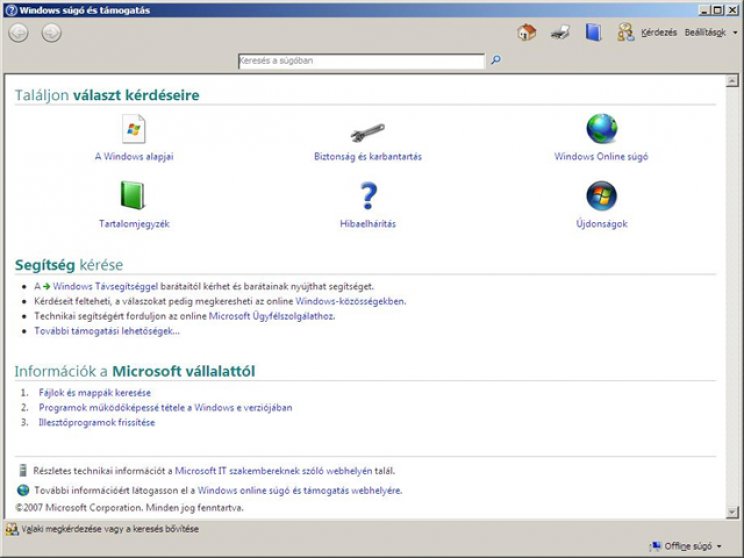Maximize the help window
Screen dimensions: 744x558
718,10
